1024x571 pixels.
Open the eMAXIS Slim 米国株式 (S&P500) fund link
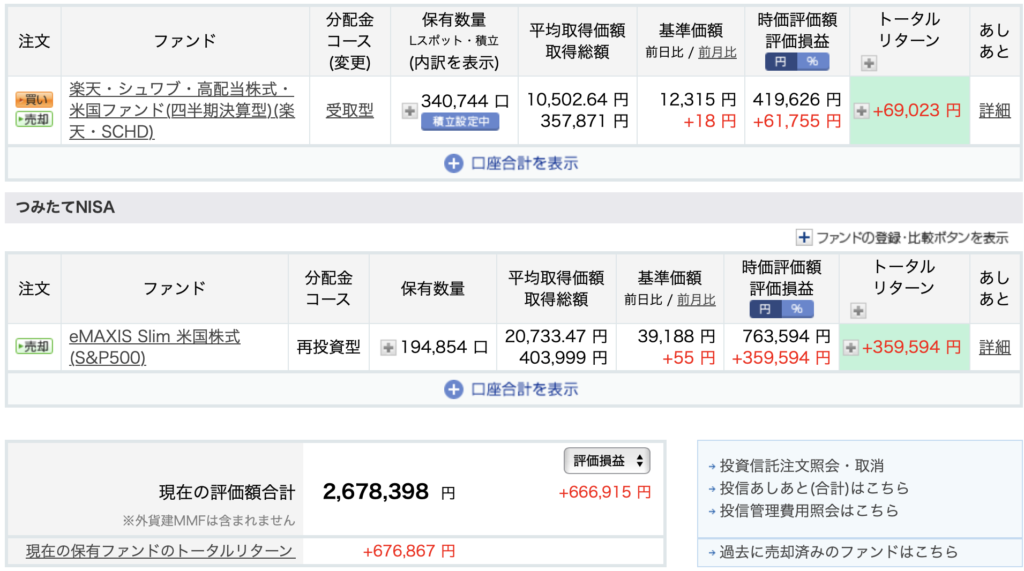154,347
